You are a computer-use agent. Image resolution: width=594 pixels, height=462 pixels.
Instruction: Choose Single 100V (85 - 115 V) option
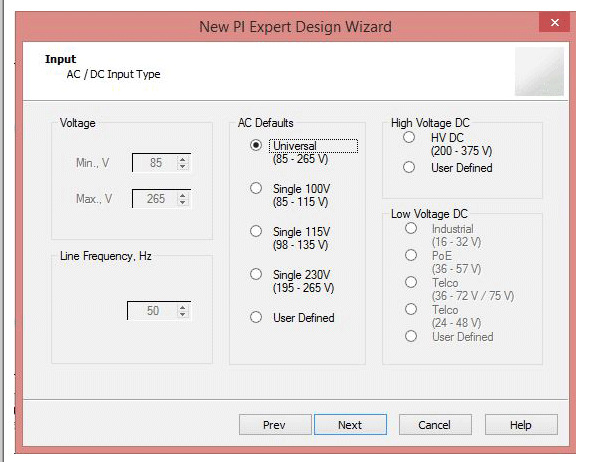tap(256, 188)
